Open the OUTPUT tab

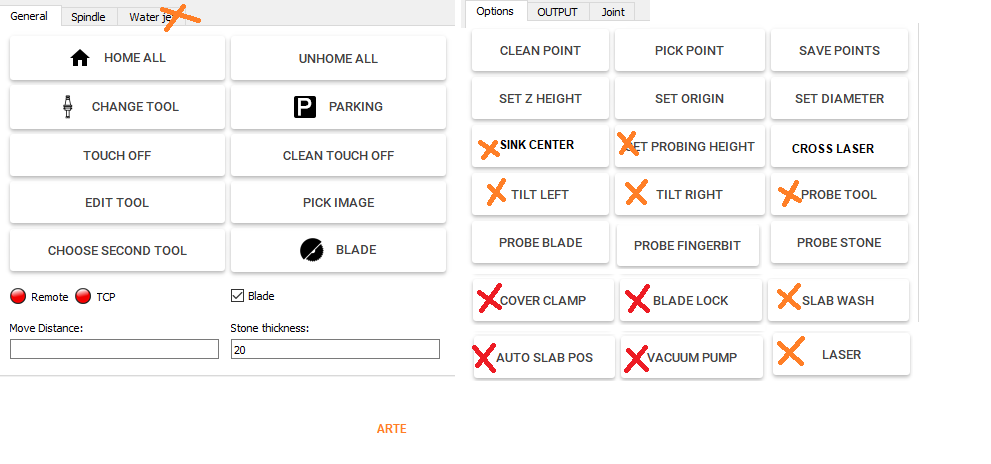pyautogui.click(x=557, y=12)
